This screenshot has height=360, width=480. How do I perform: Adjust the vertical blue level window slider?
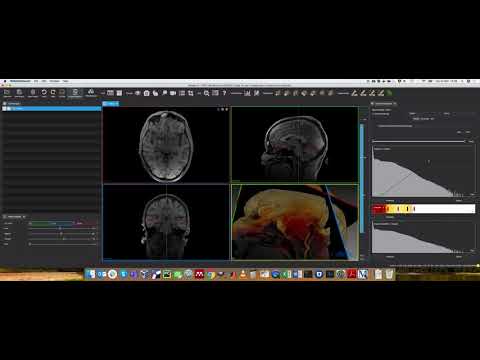coord(362,178)
